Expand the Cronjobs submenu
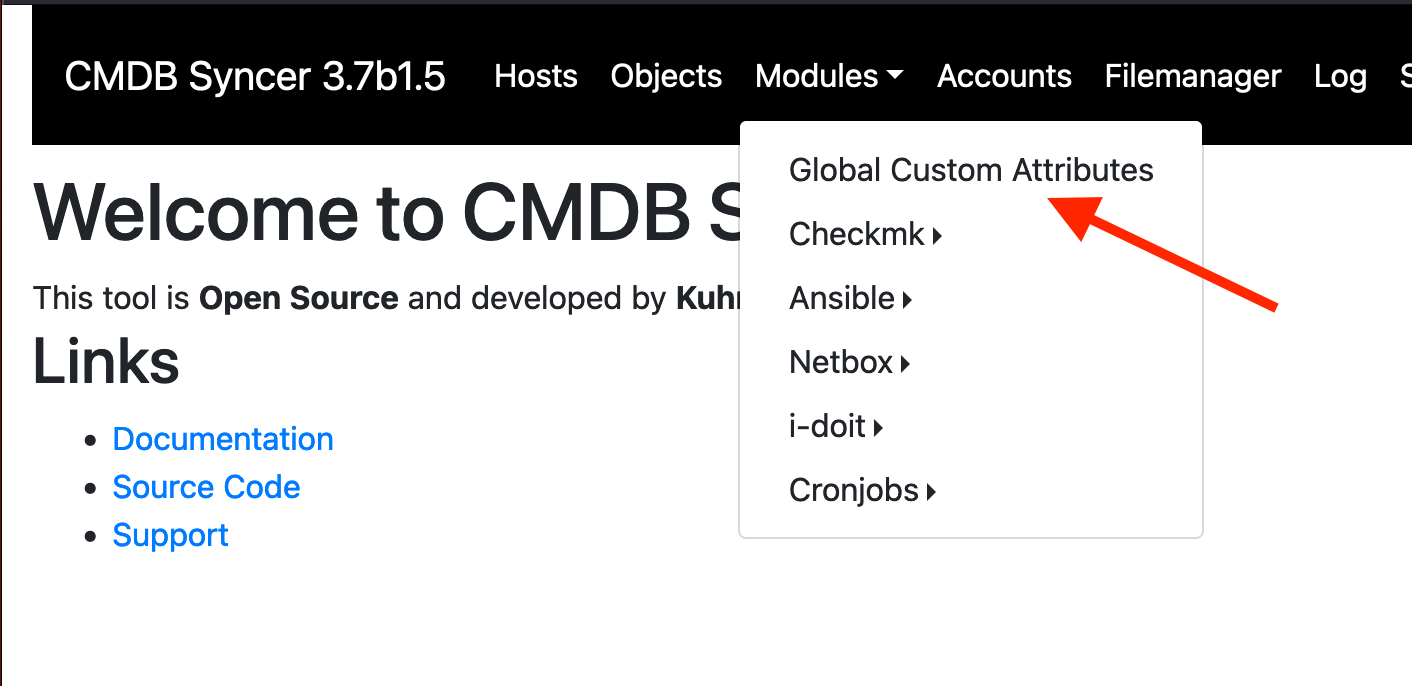 coord(862,491)
